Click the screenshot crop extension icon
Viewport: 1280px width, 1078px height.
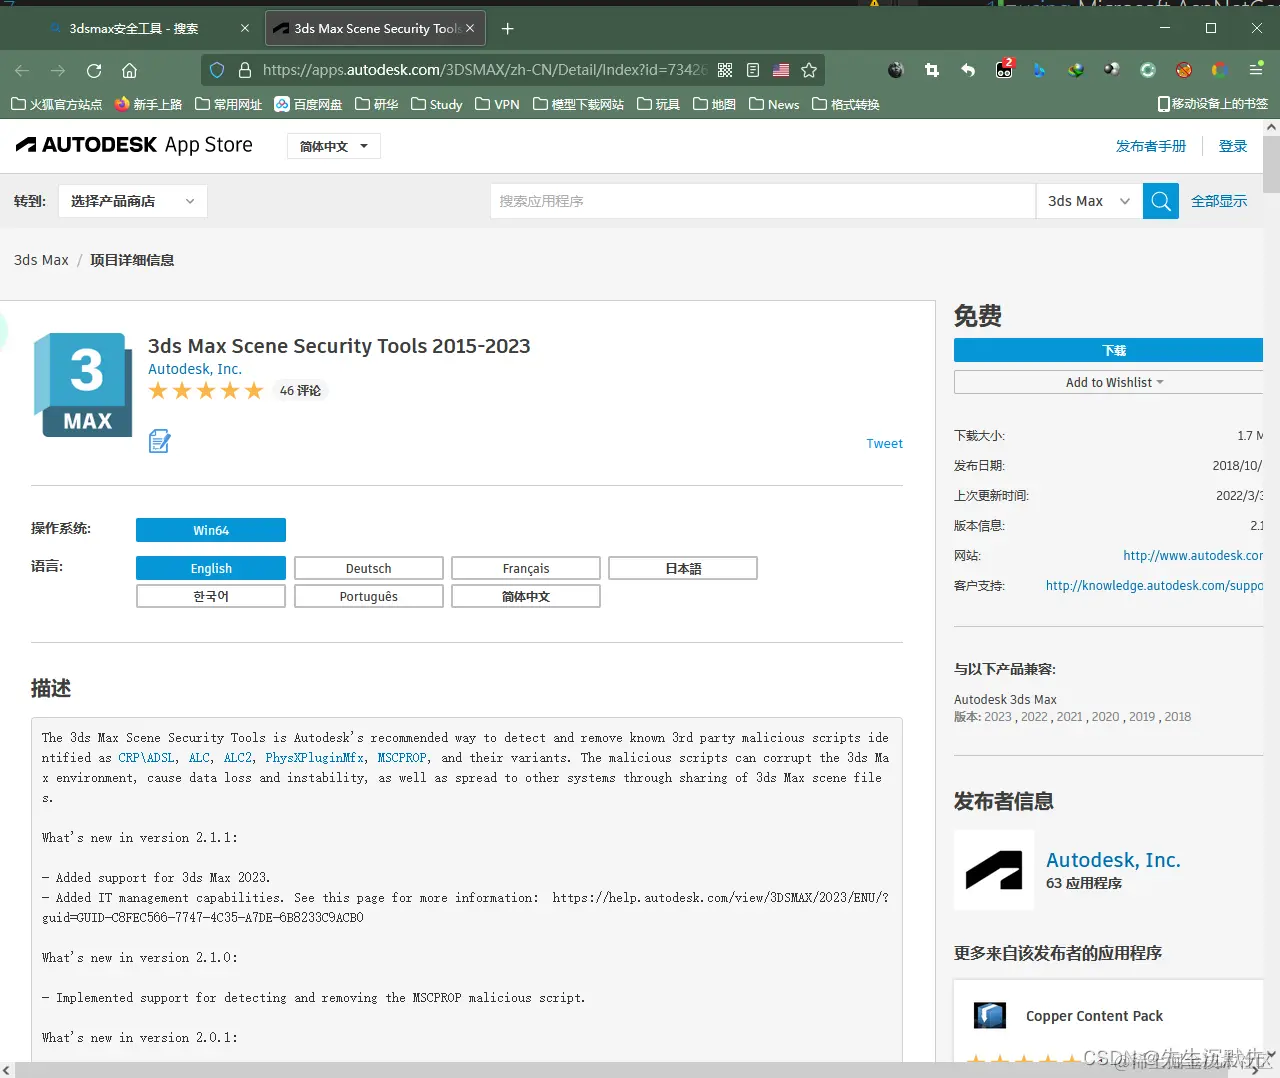pyautogui.click(x=932, y=70)
